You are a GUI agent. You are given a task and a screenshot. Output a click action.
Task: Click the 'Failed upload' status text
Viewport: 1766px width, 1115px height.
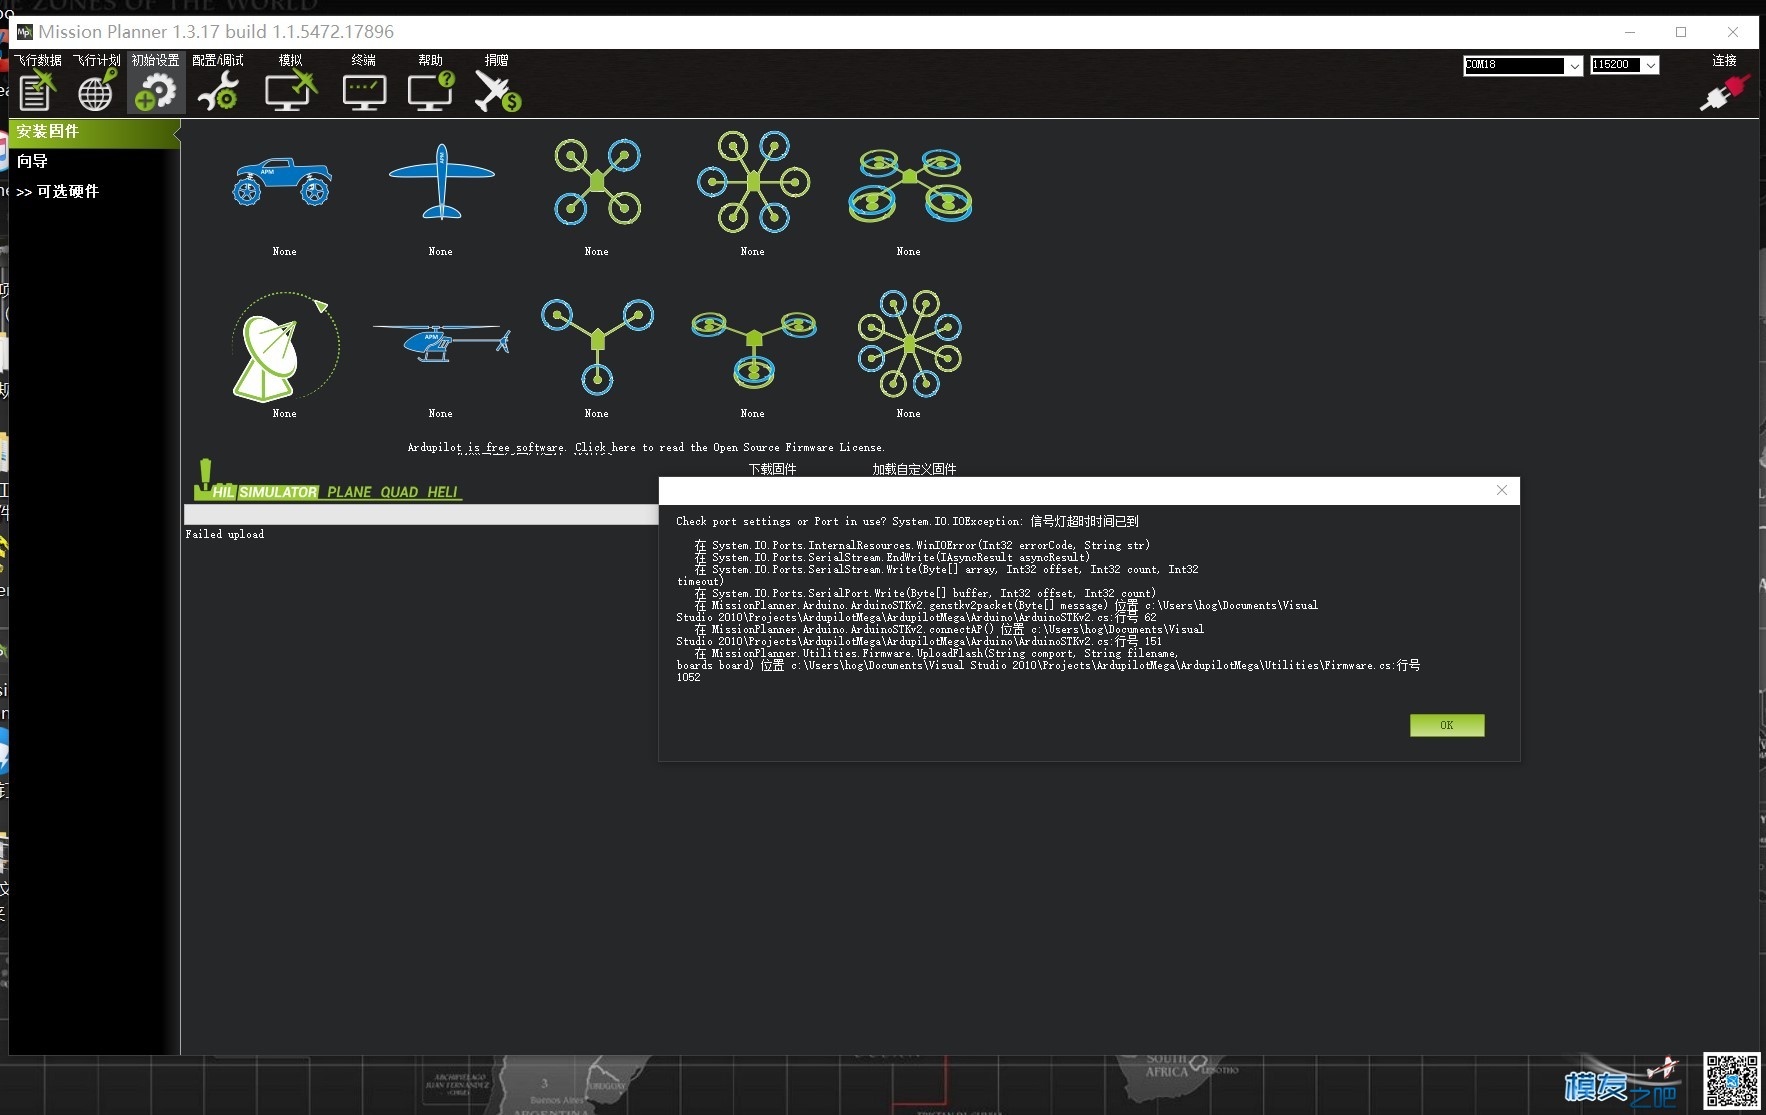(225, 535)
